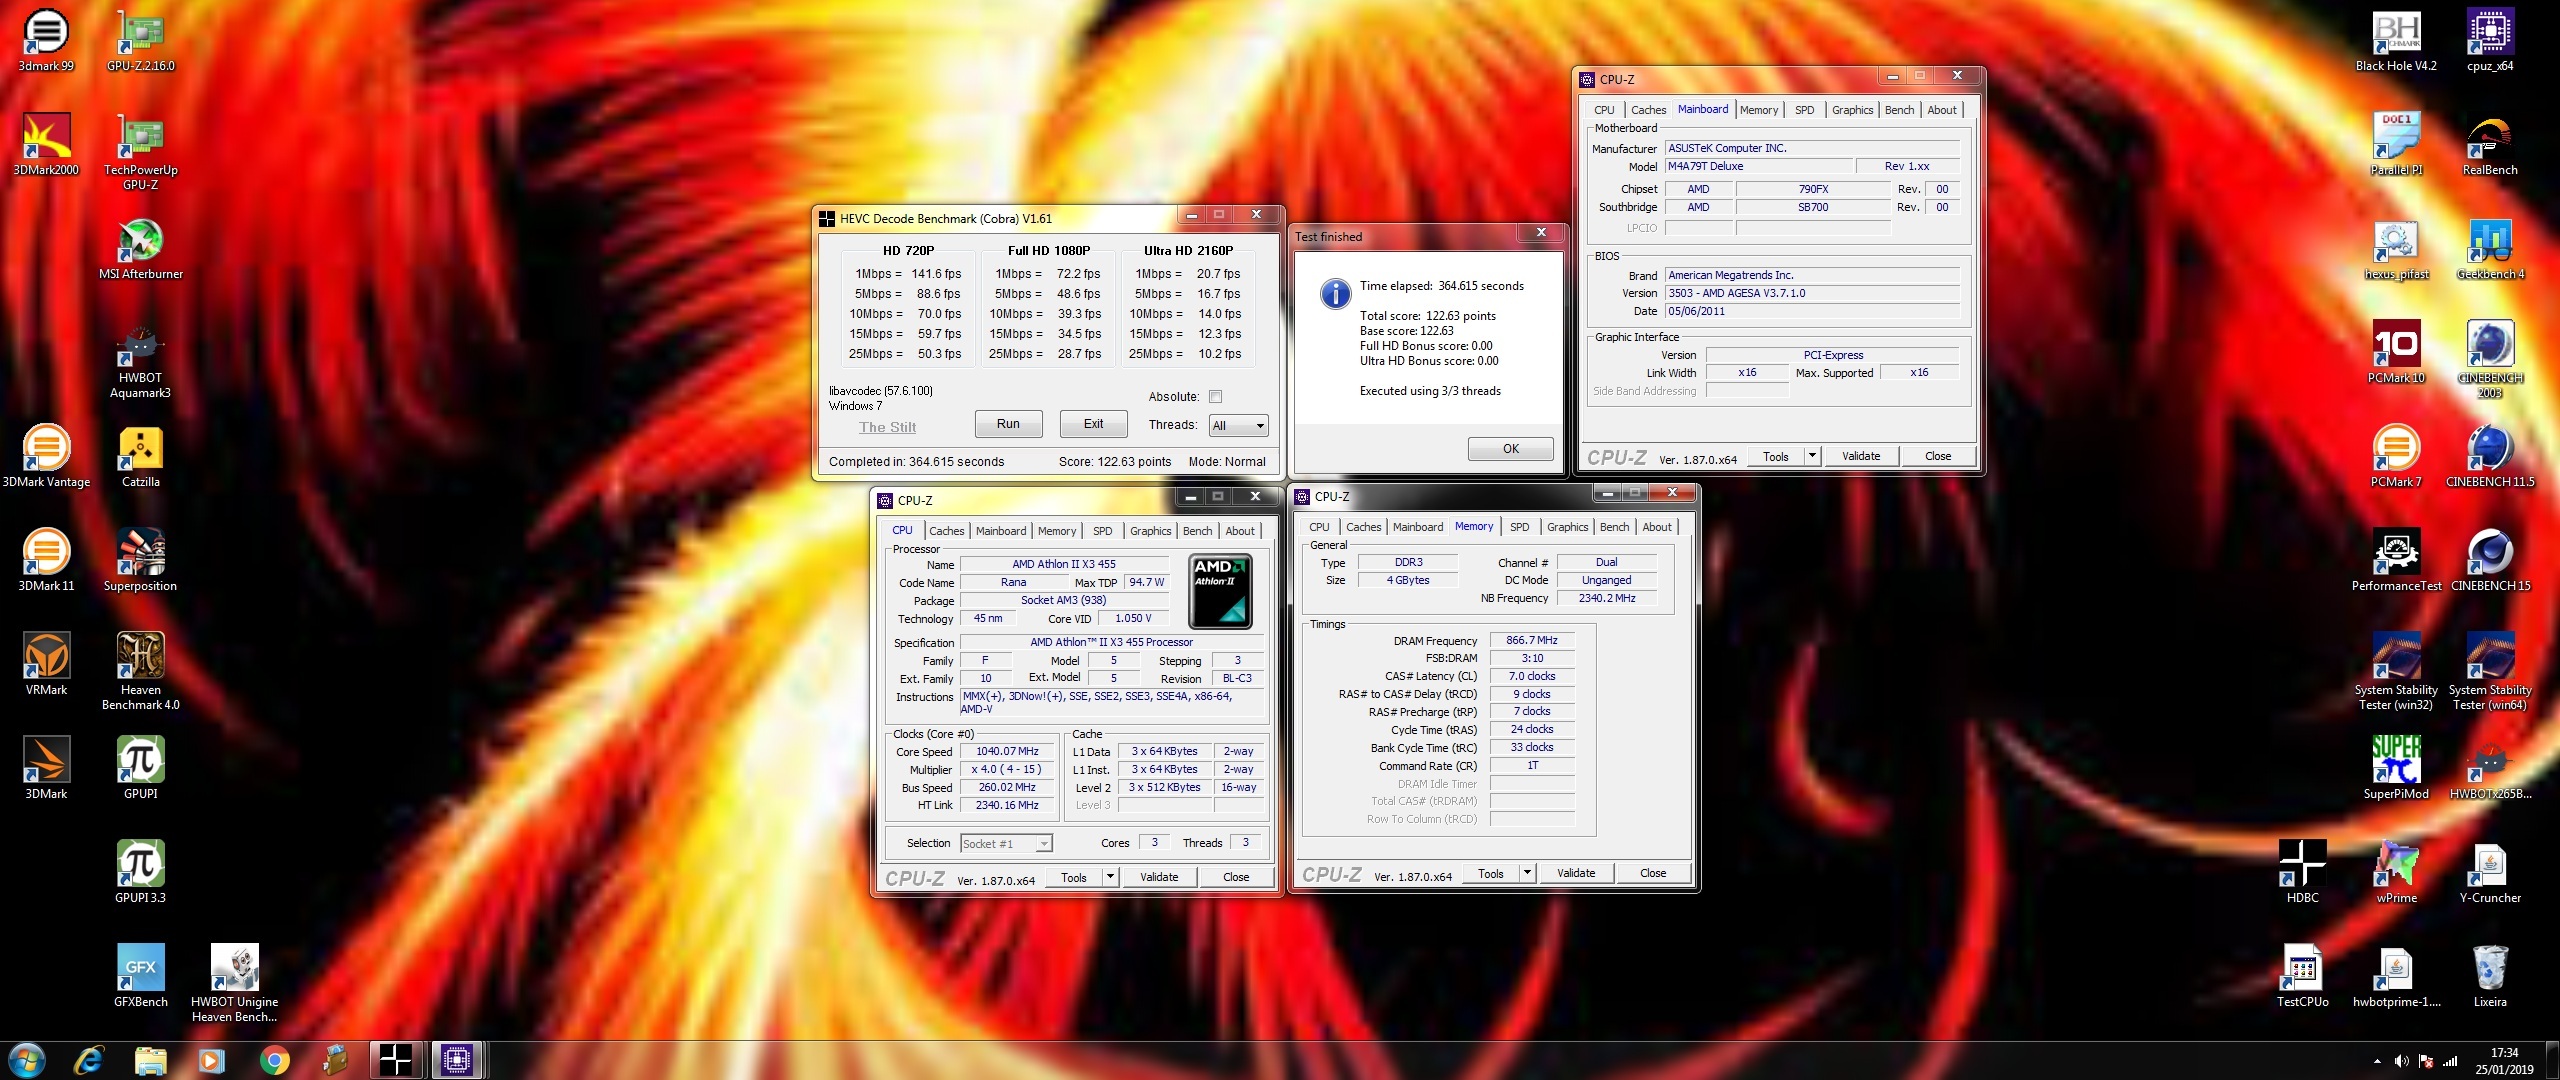
Task: Launch Geekbench 4 icon
Action: [2490, 248]
